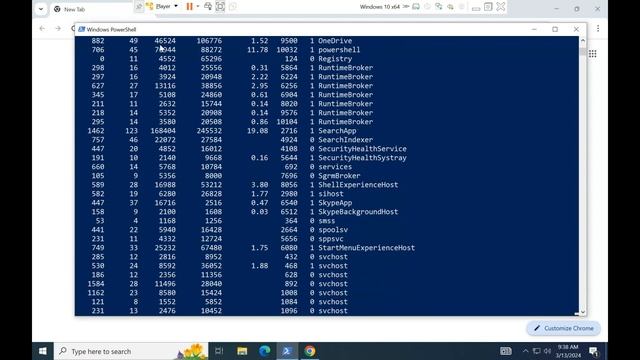This screenshot has height=360, width=640.
Task: Click the SearchApp process name
Action: coord(337,131)
